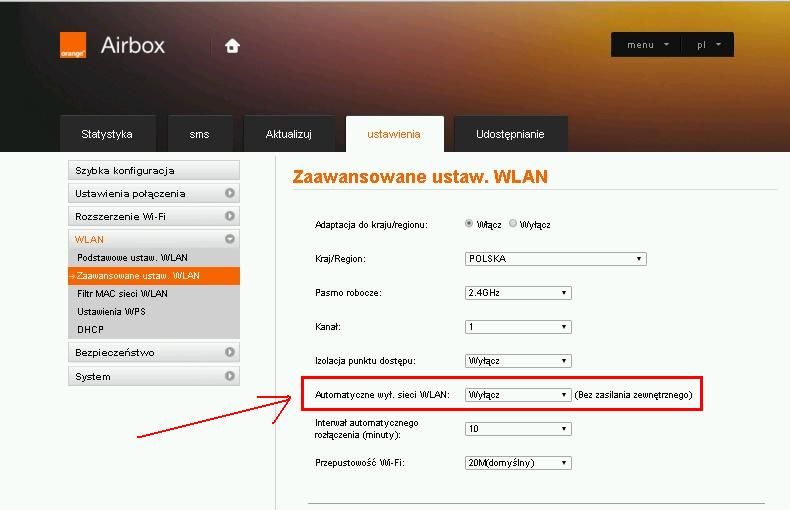Image resolution: width=790 pixels, height=510 pixels.
Task: Open the menu dropdown in the header
Action: (x=647, y=45)
